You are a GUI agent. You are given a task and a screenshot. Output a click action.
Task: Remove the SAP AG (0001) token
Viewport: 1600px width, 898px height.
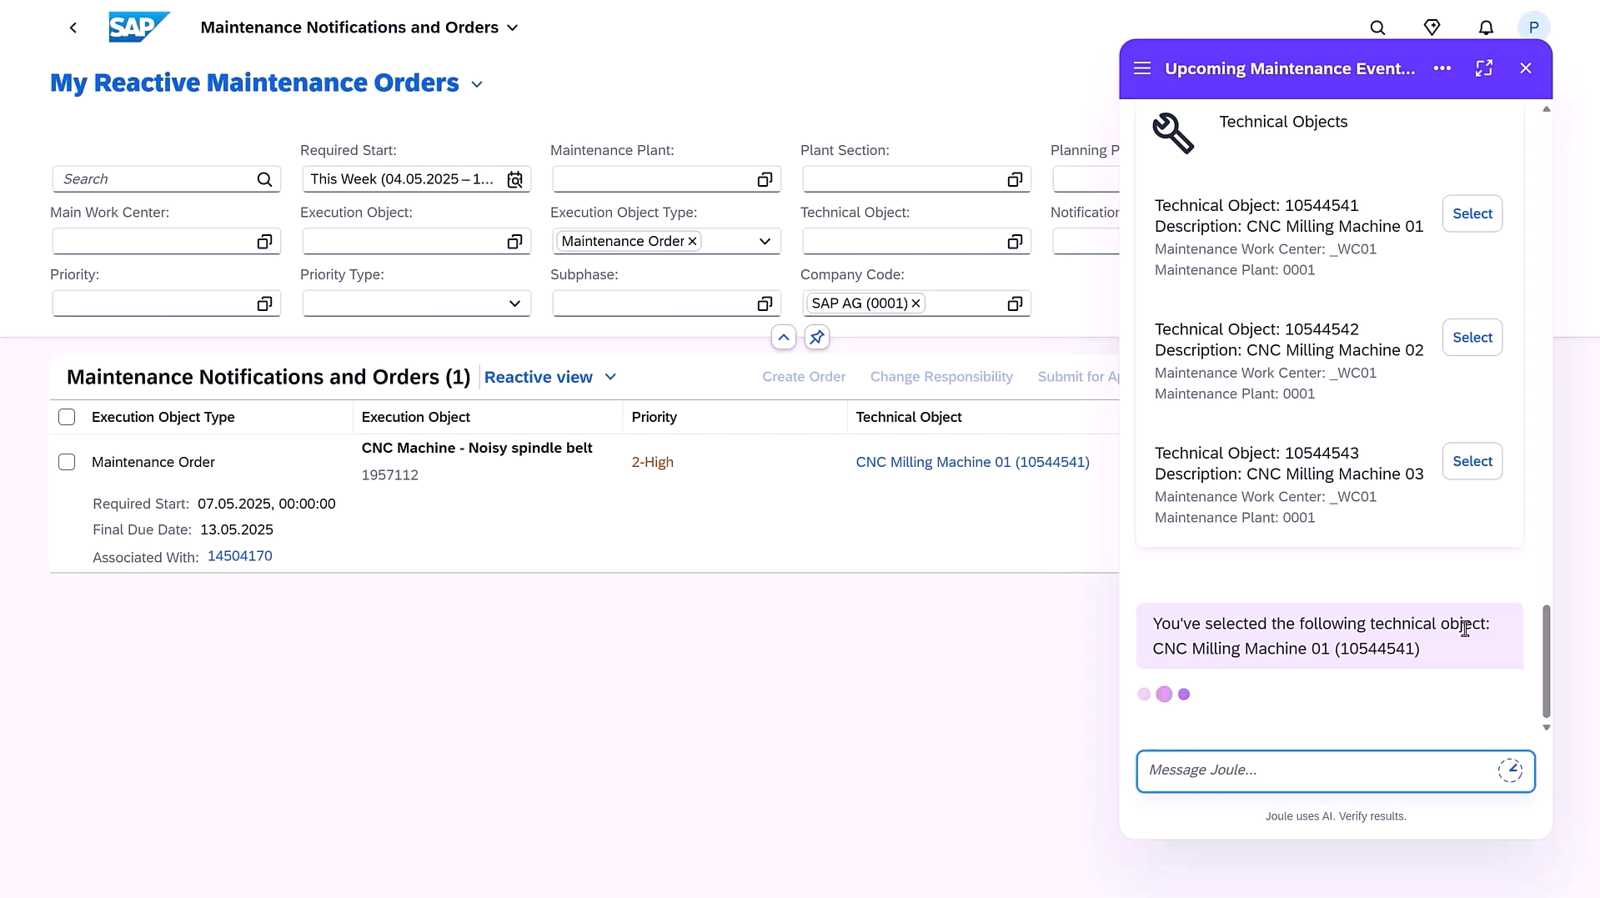915,303
